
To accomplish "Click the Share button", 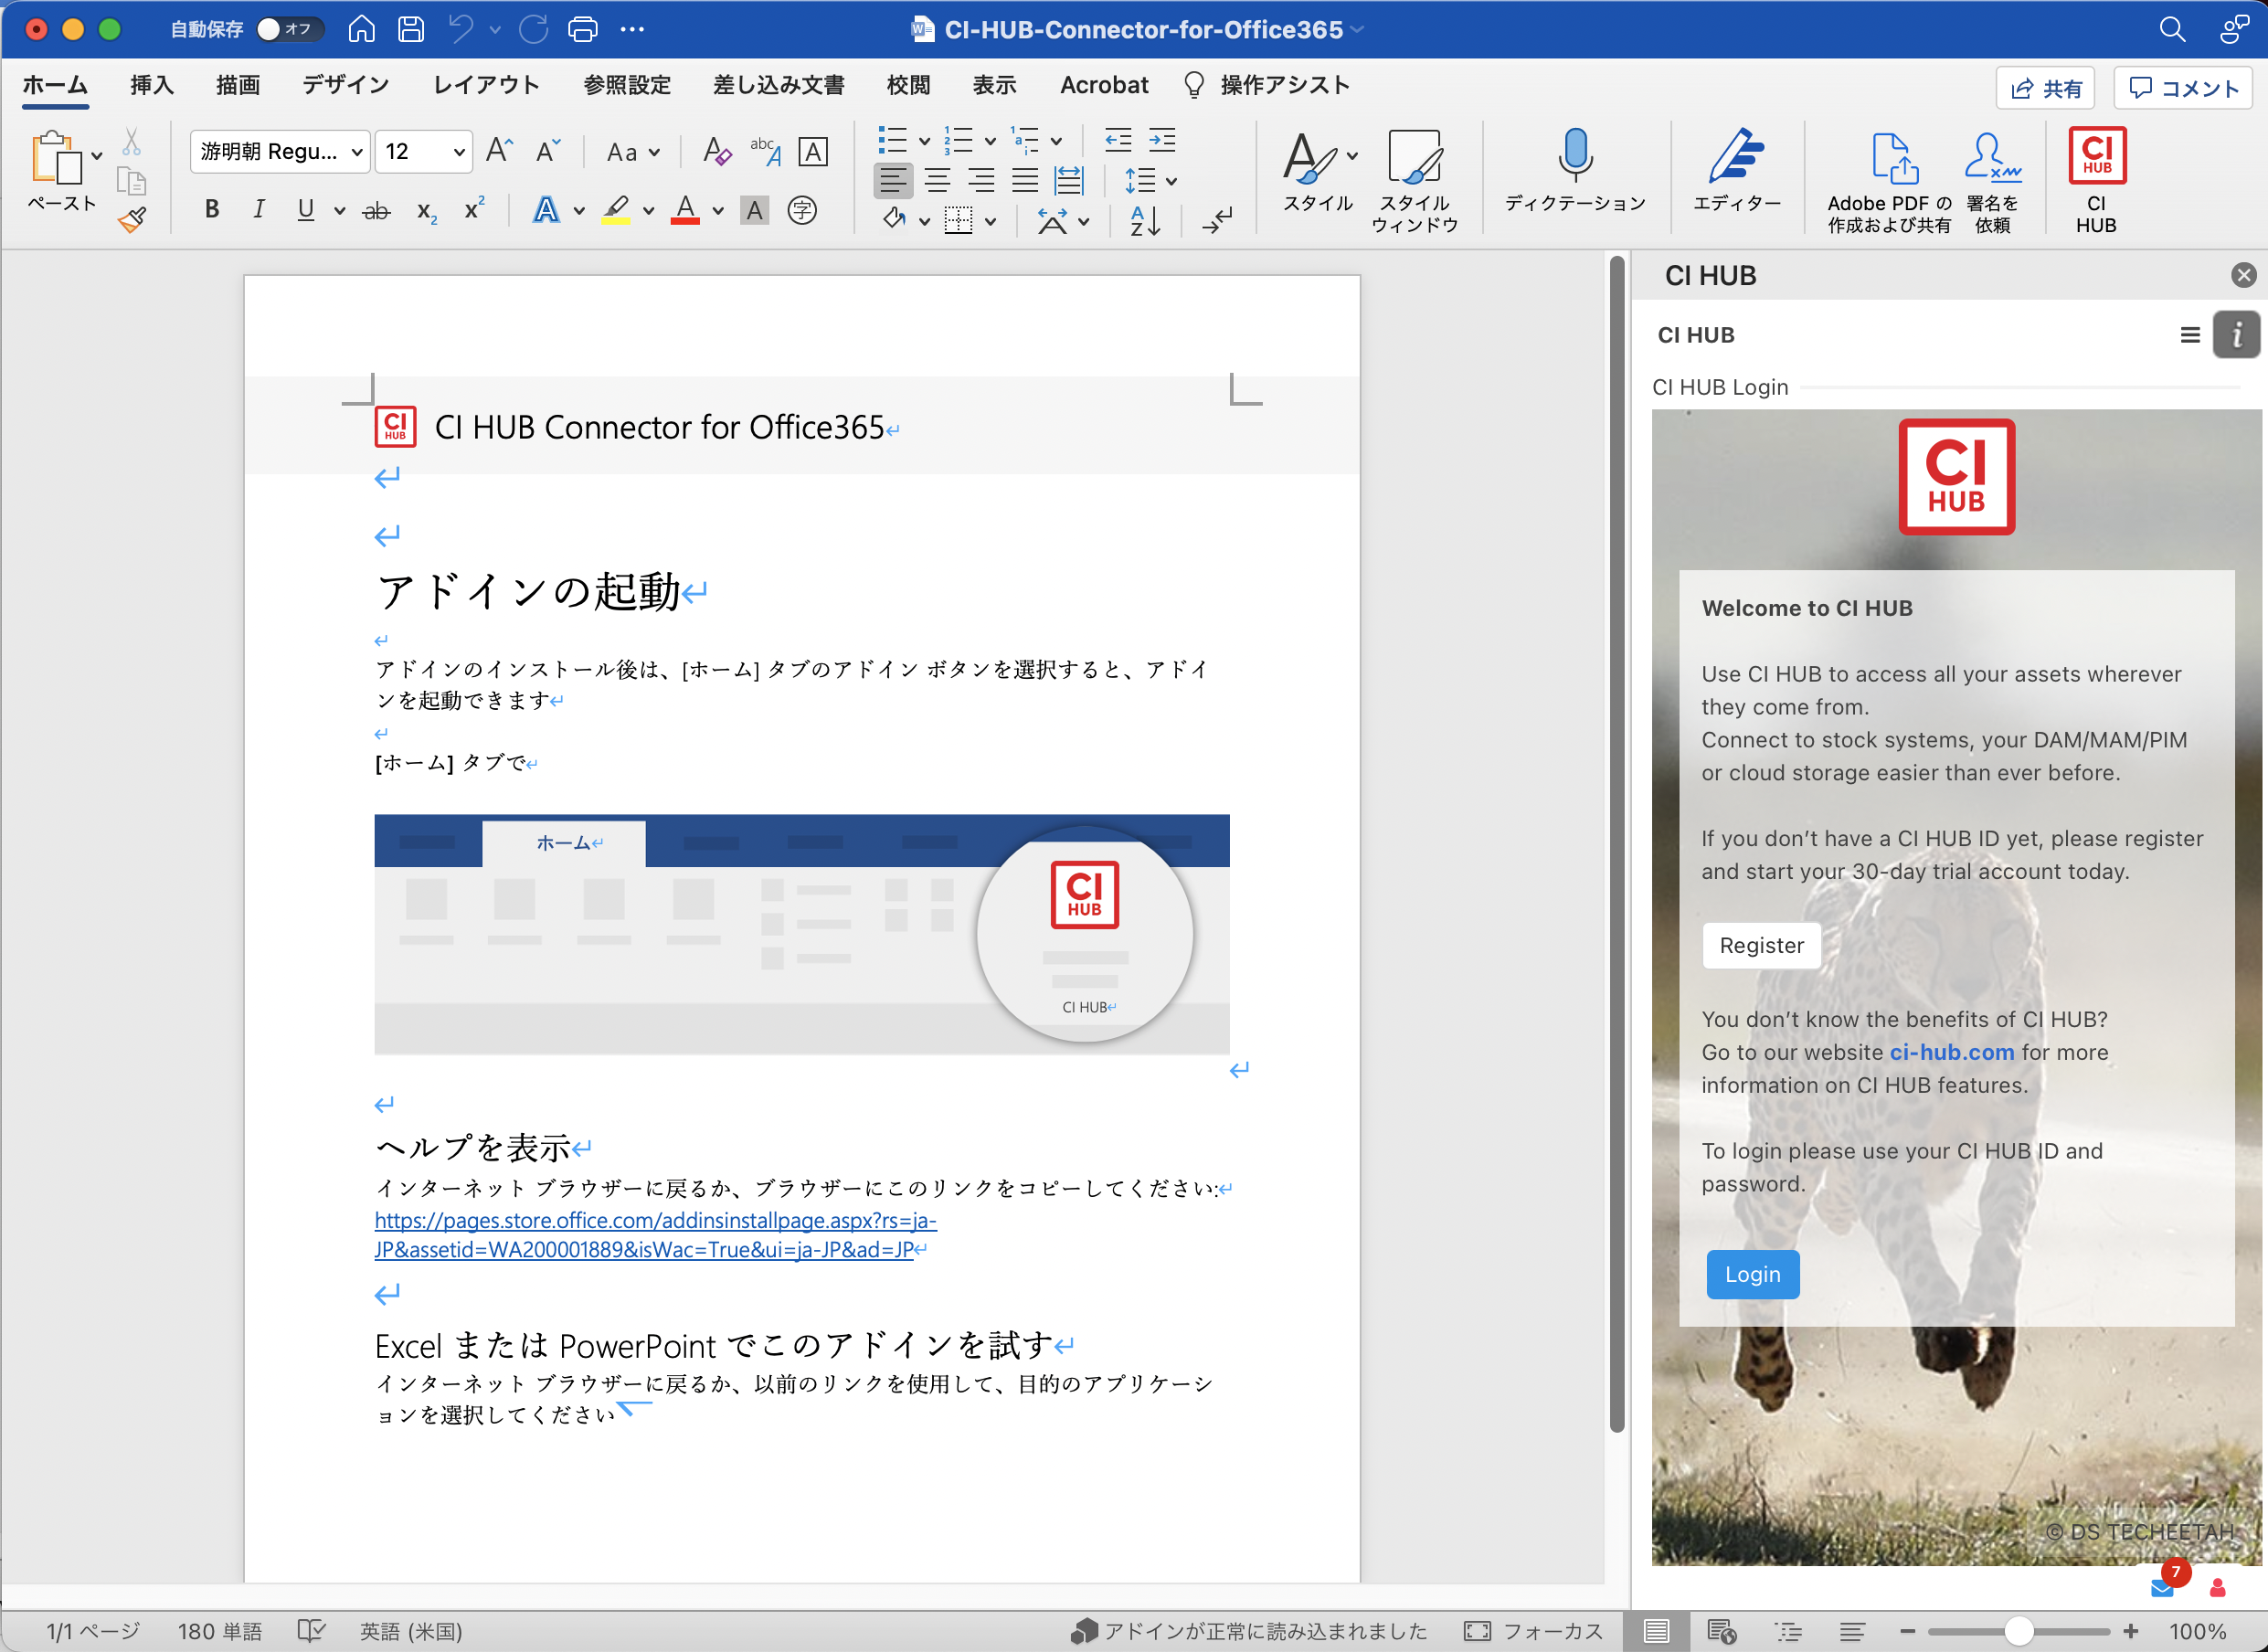I will (2045, 88).
